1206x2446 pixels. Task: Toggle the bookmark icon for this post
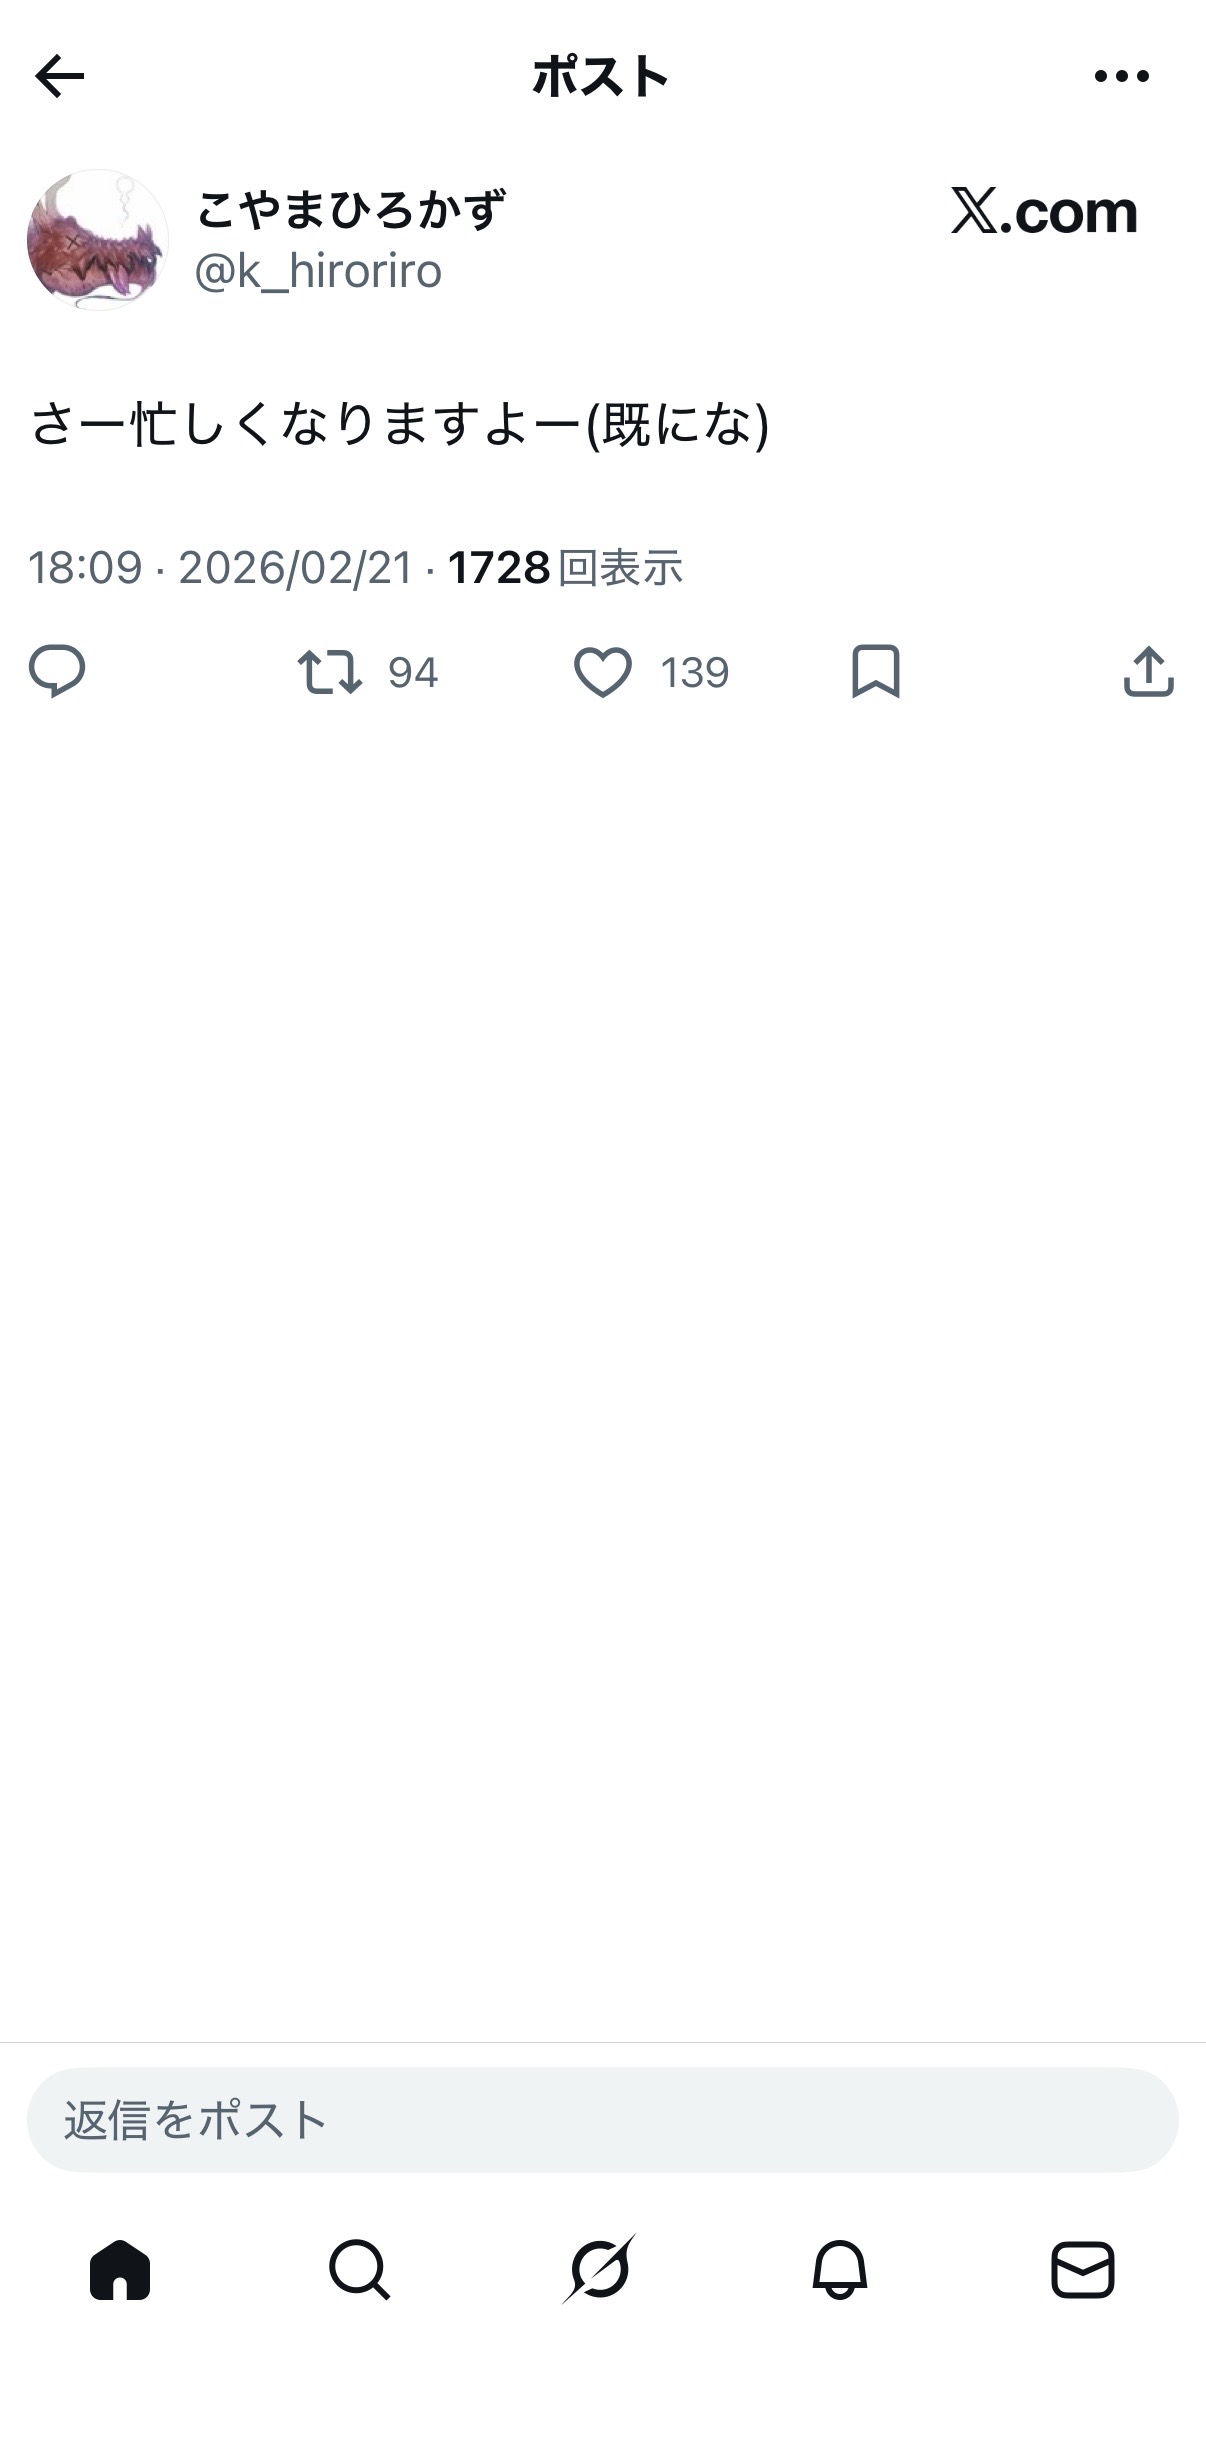875,671
